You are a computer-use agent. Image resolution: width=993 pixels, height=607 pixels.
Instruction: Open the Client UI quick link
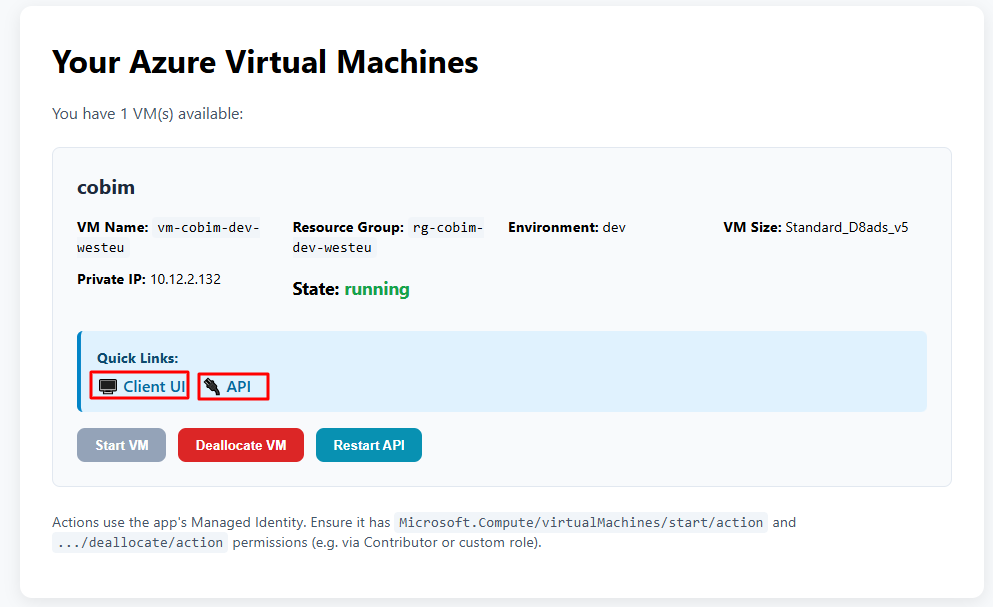(x=154, y=386)
